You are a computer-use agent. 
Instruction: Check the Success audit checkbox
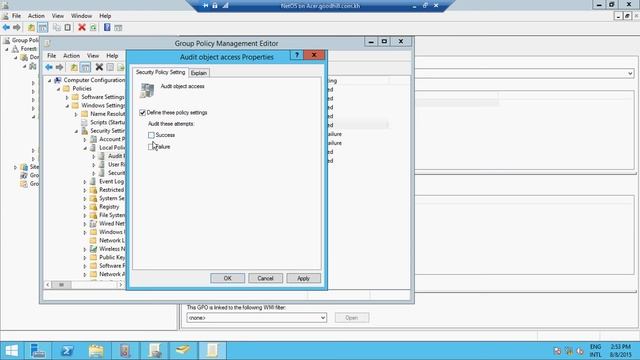tap(151, 135)
